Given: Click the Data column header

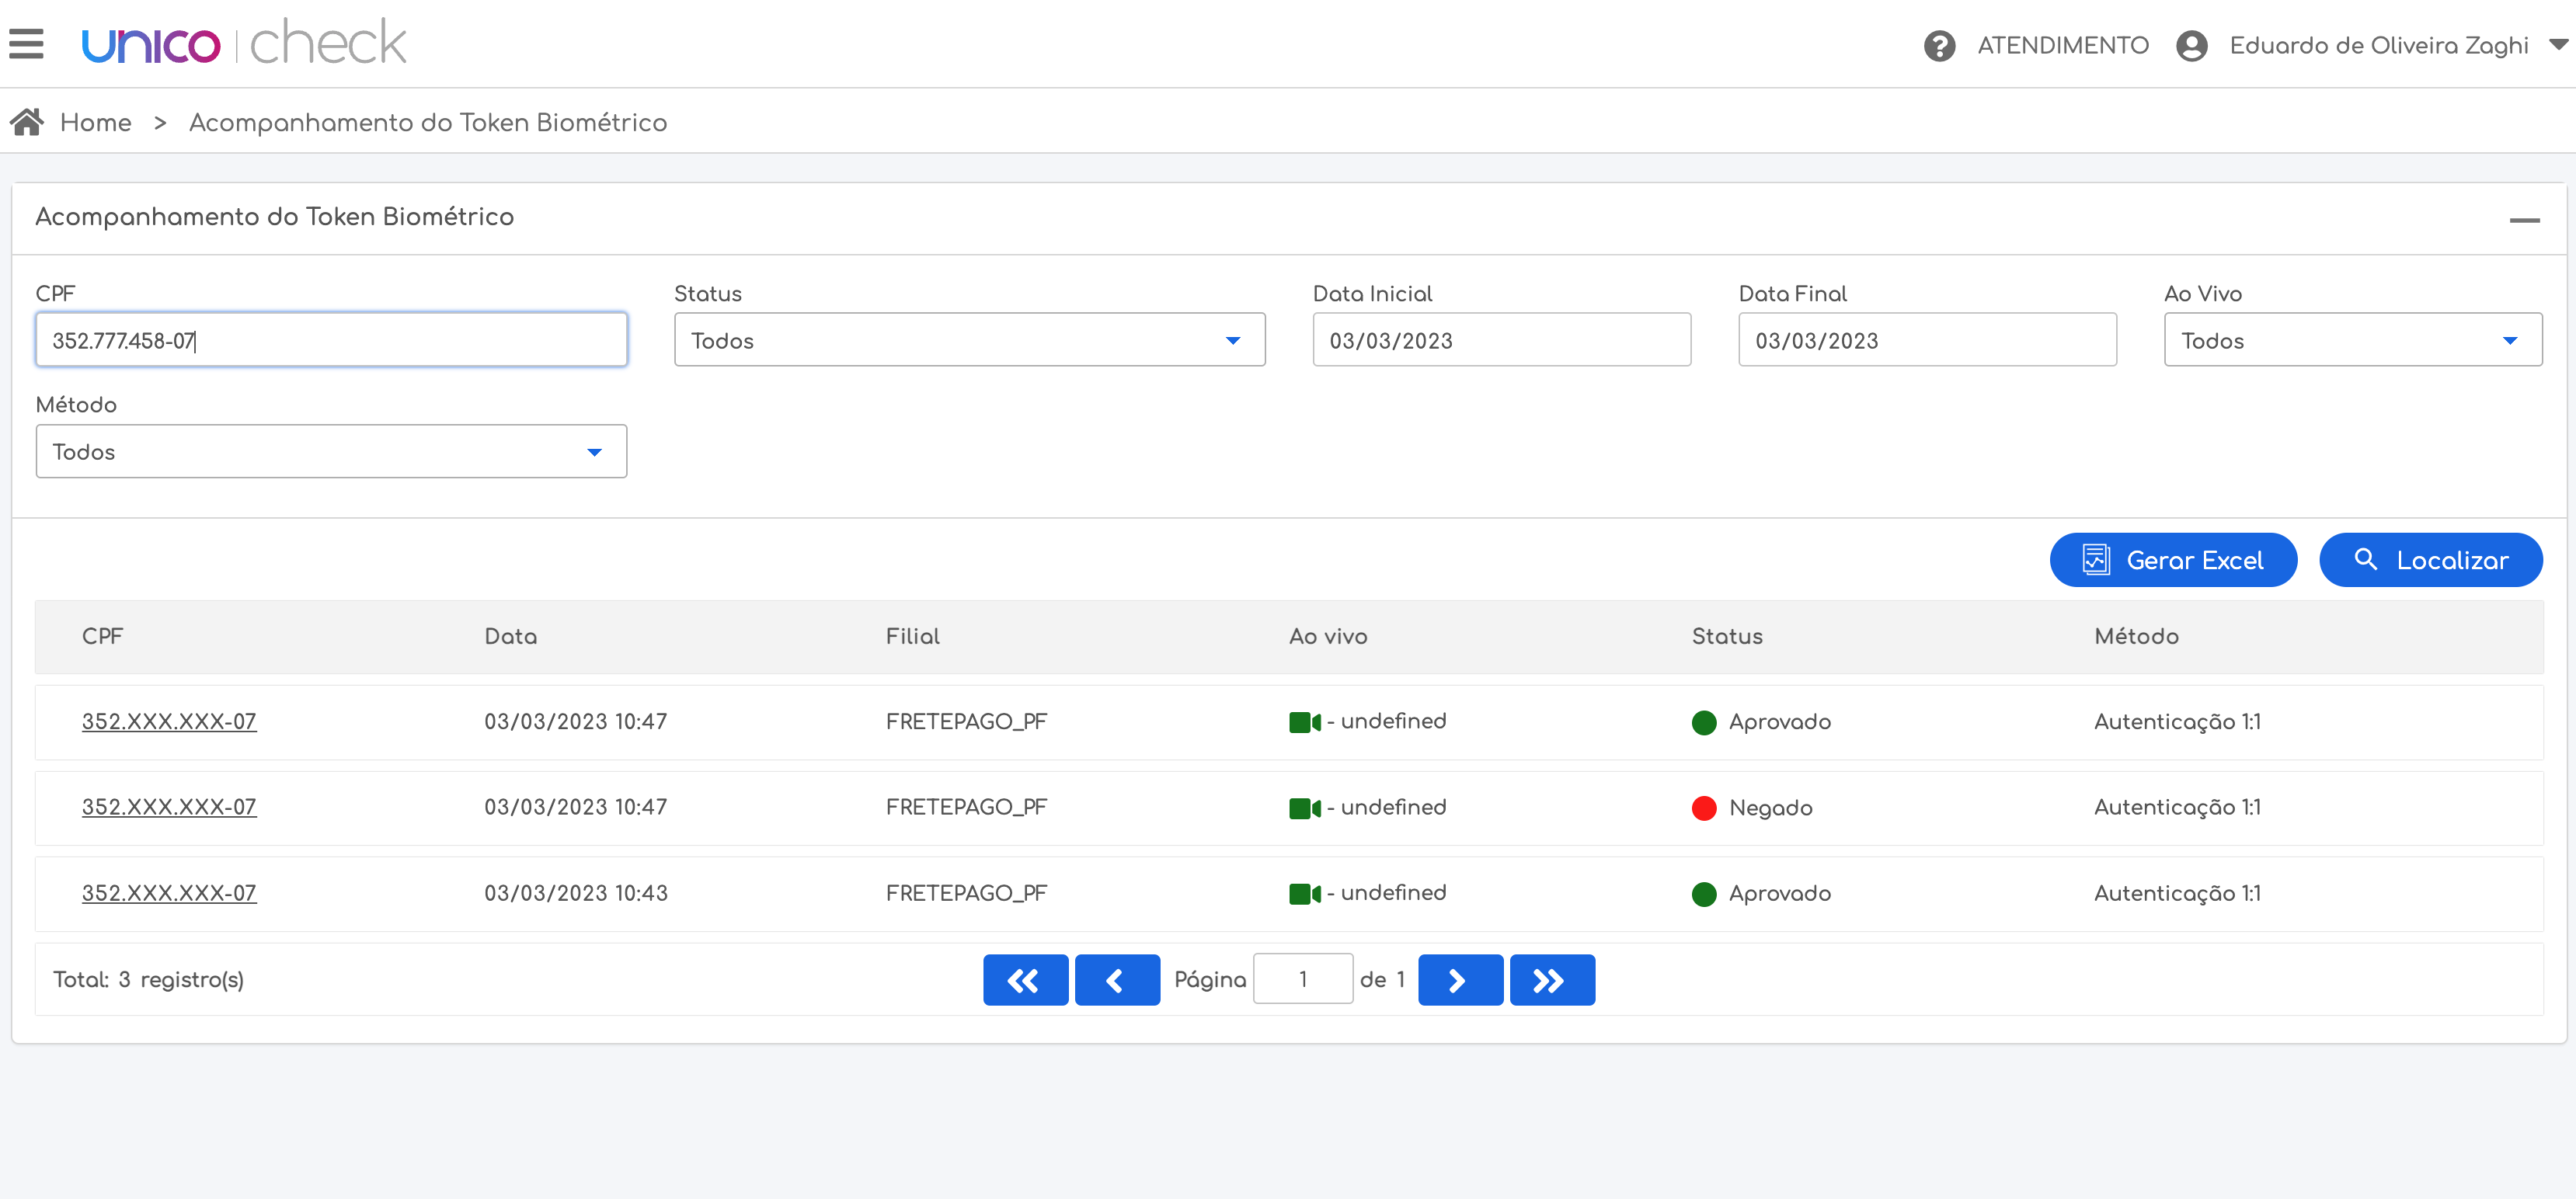Looking at the screenshot, I should coord(511,636).
